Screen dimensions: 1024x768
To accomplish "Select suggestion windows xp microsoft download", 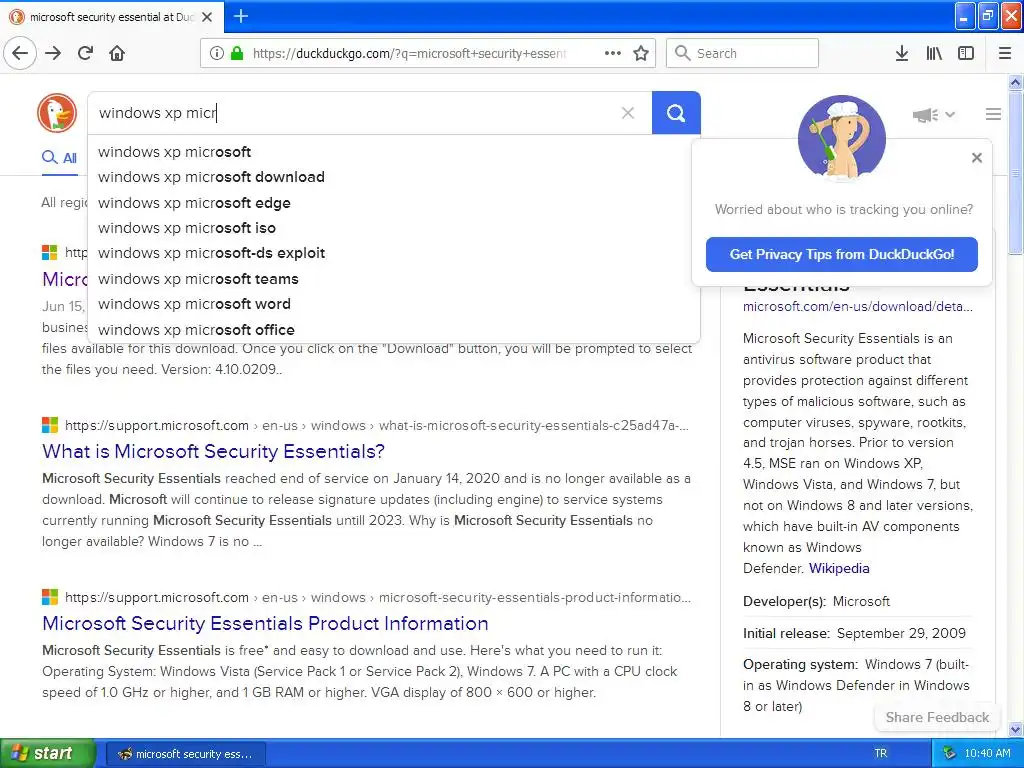I will 394,177.
